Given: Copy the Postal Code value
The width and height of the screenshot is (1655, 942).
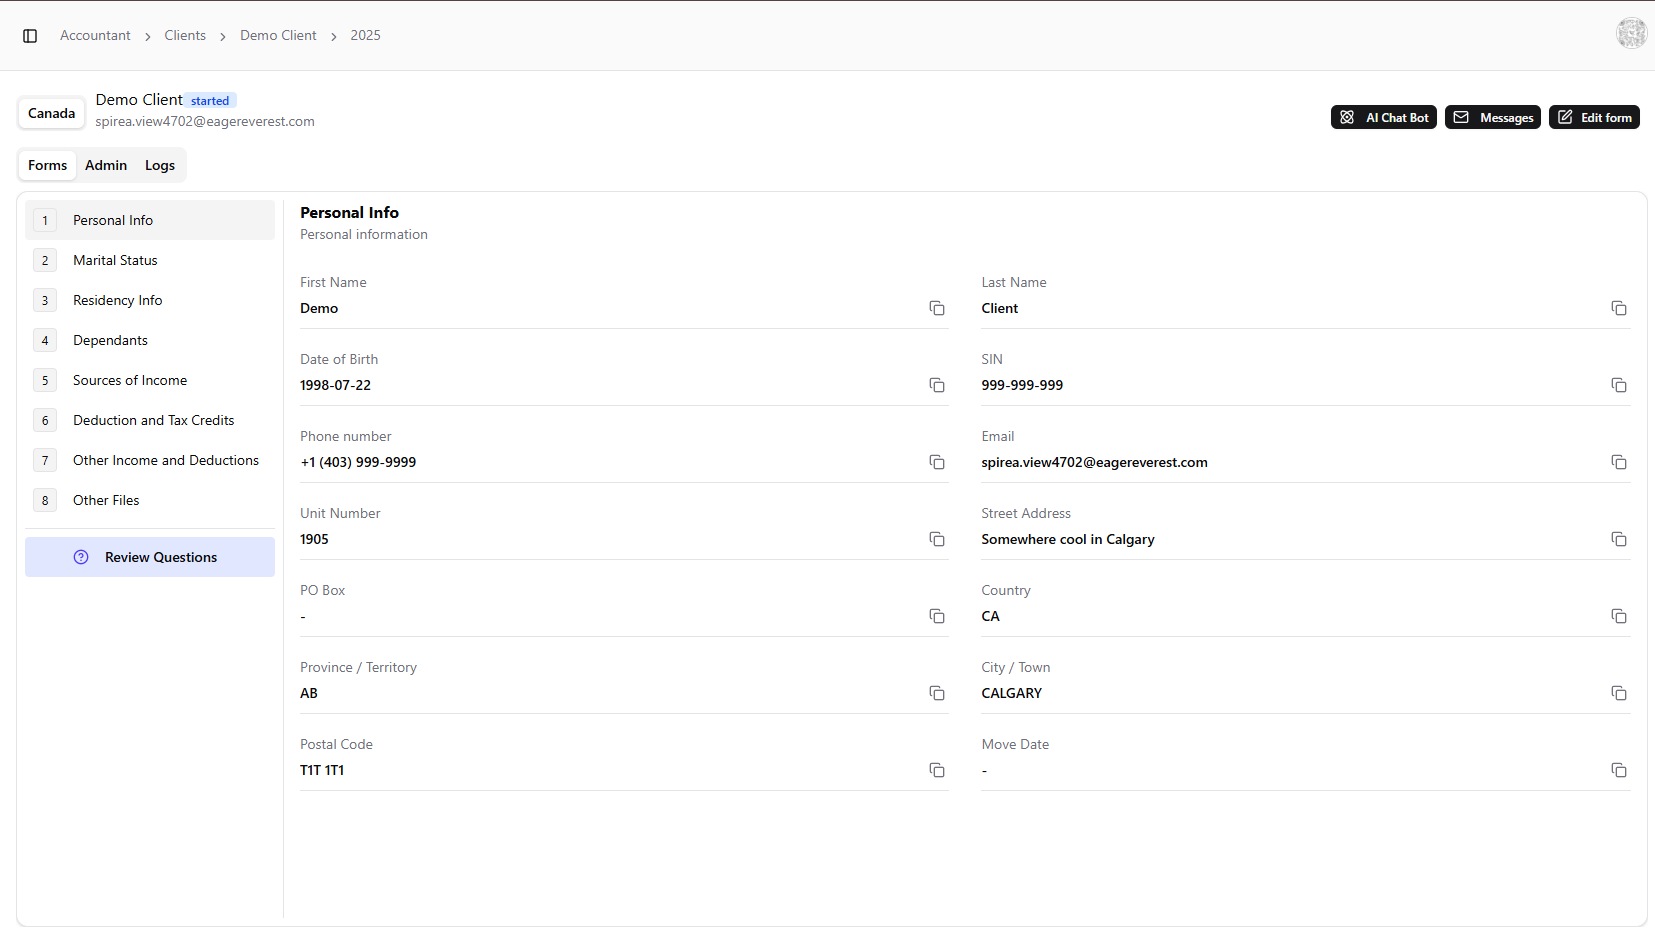Looking at the screenshot, I should (937, 770).
